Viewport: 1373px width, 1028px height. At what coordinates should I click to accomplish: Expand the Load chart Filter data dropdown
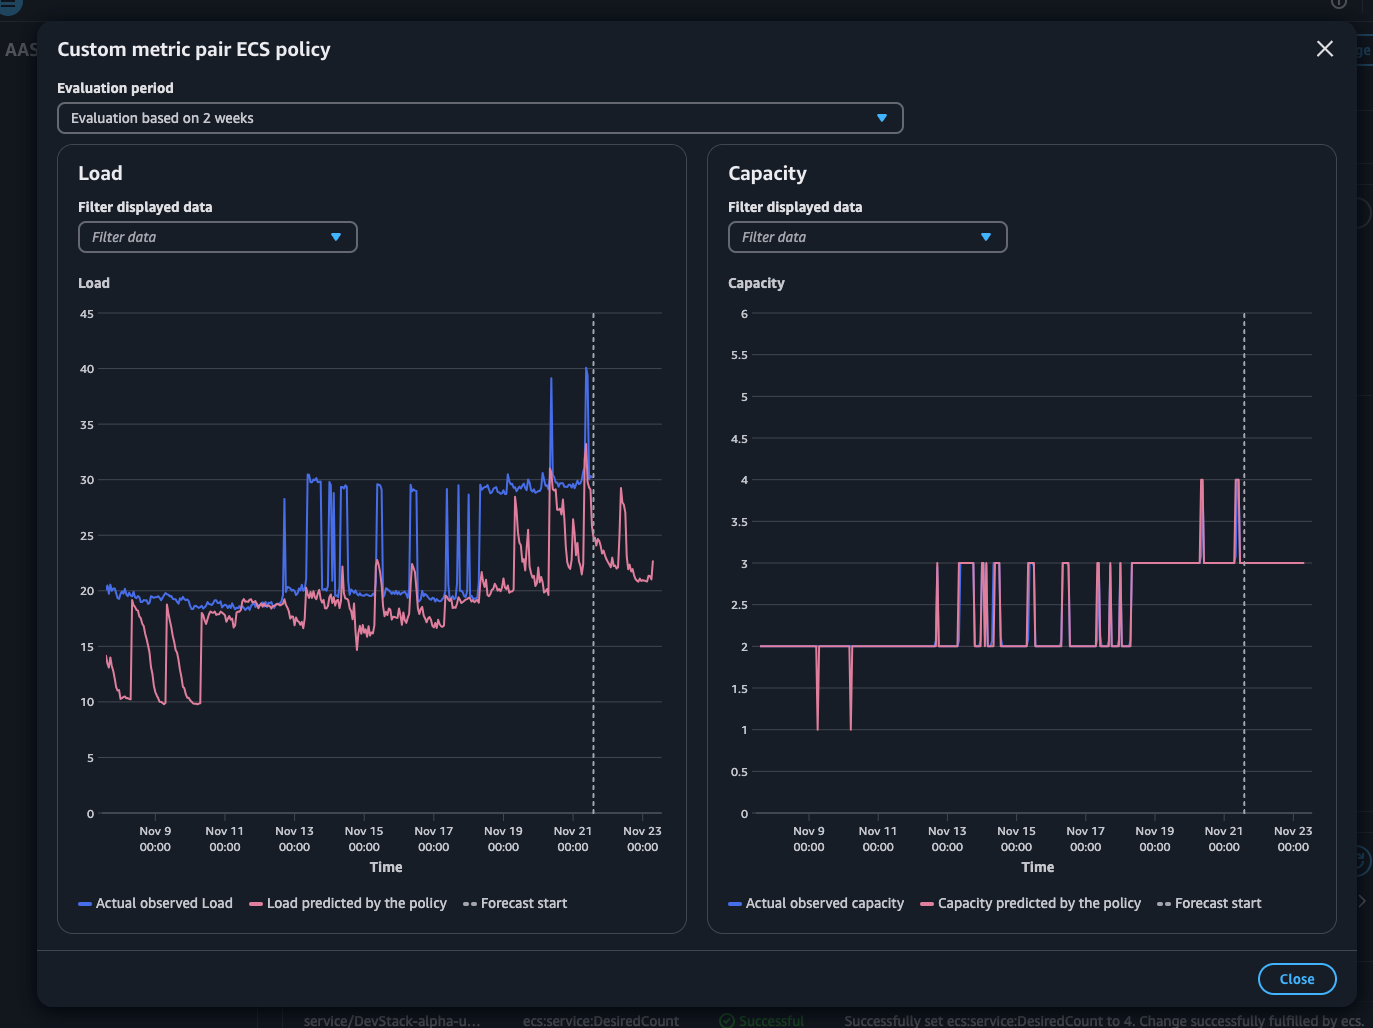tap(218, 237)
